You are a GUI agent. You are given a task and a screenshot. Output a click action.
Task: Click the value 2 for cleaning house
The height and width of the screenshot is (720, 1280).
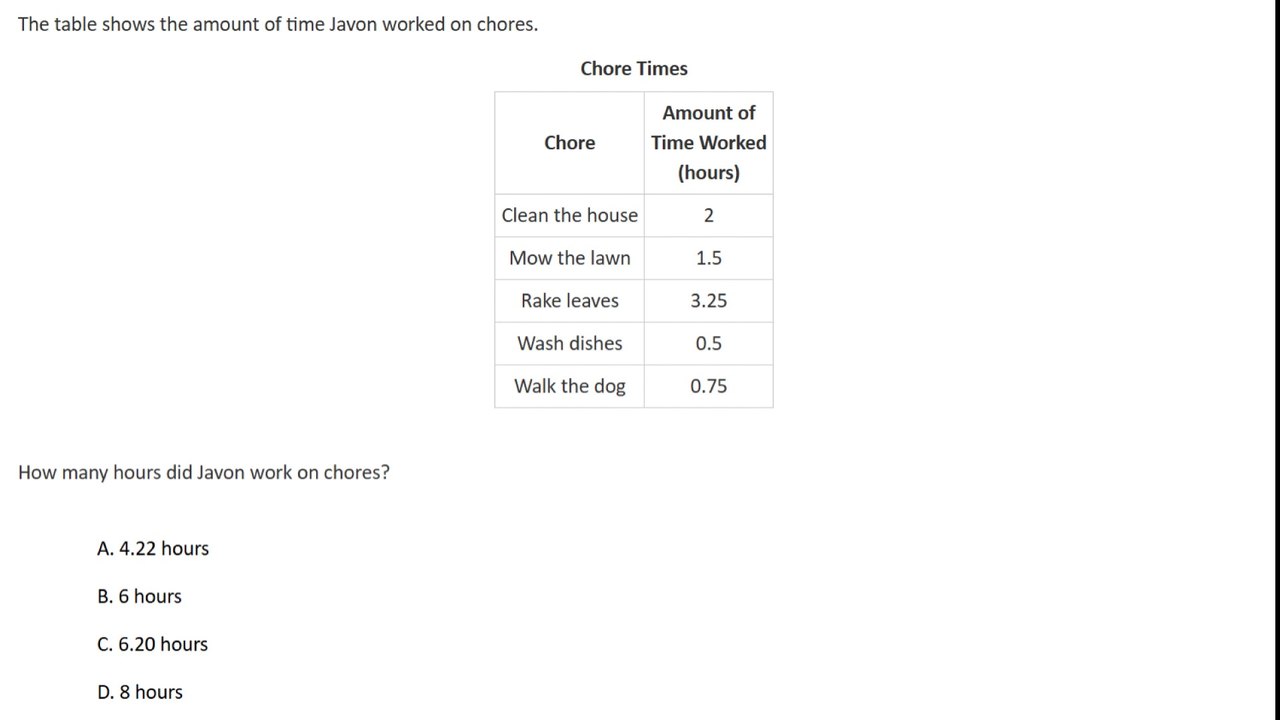coord(708,215)
